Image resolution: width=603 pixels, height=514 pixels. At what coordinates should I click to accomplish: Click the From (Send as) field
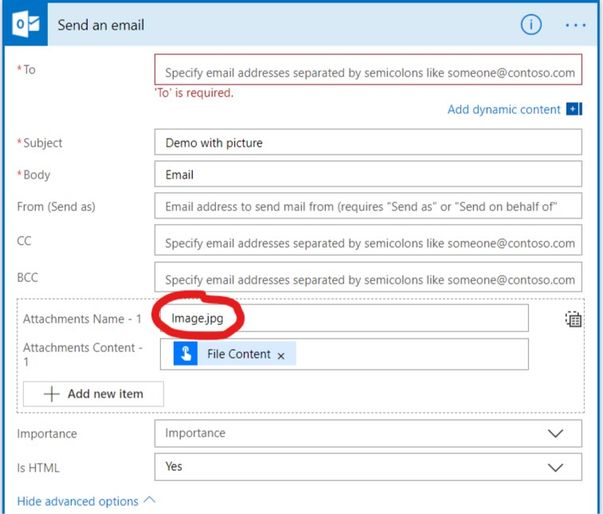point(368,206)
